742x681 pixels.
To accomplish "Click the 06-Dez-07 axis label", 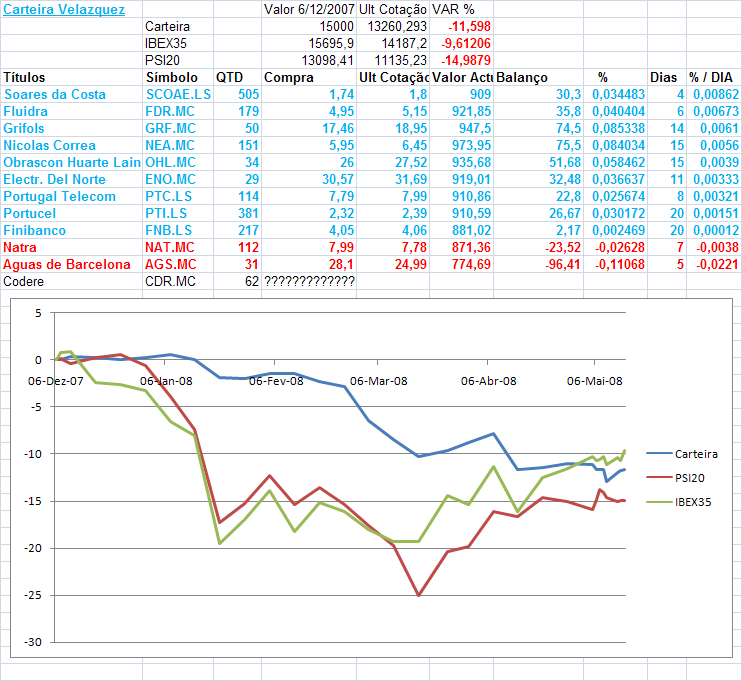I will click(56, 381).
